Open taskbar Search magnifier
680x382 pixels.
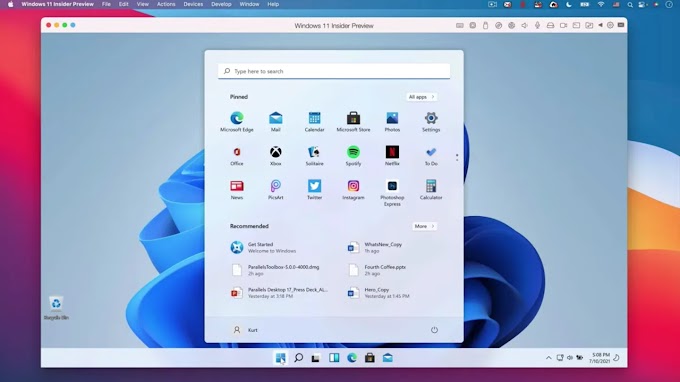[x=298, y=358]
